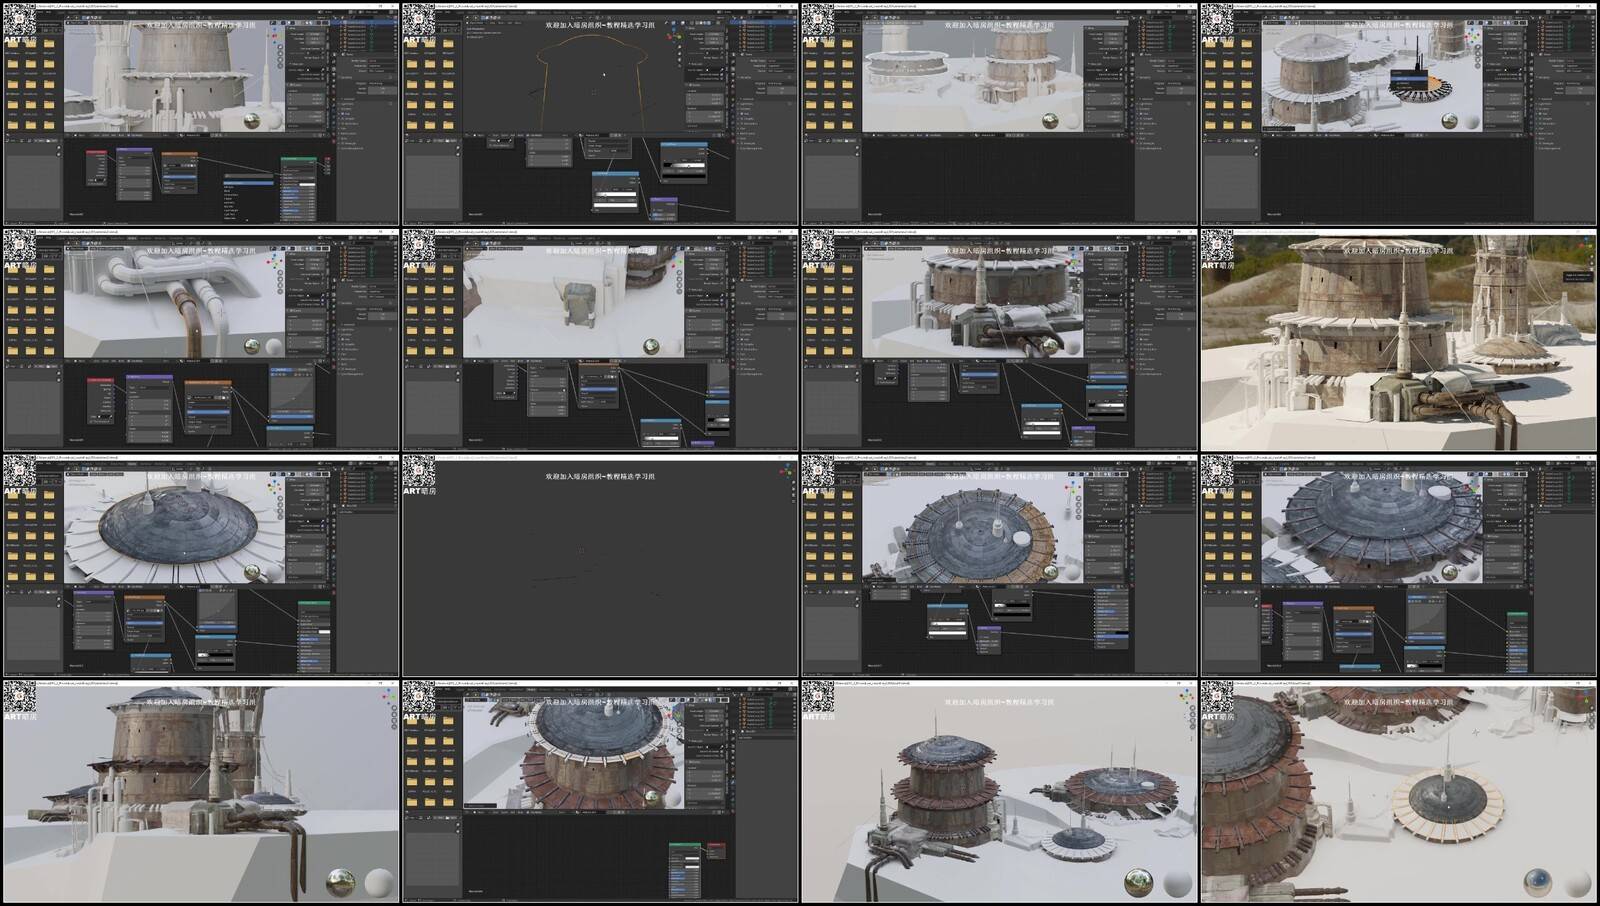Select the highlighted entry in the open node dropdown list
1600x906 pixels.
coord(248,183)
